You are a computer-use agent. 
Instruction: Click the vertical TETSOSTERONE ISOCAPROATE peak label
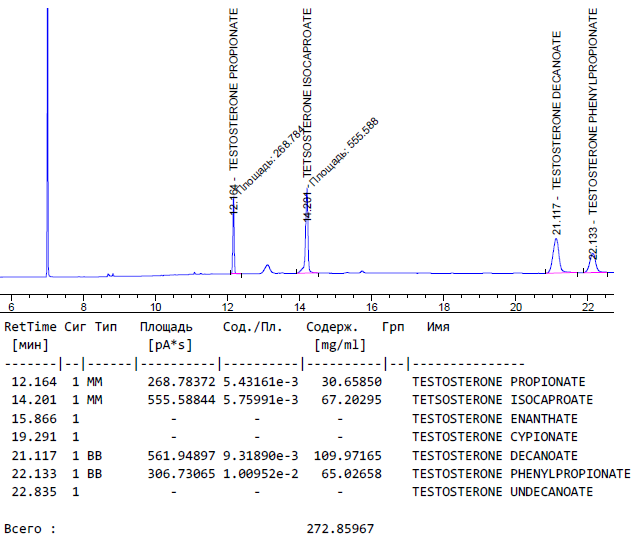[x=307, y=90]
